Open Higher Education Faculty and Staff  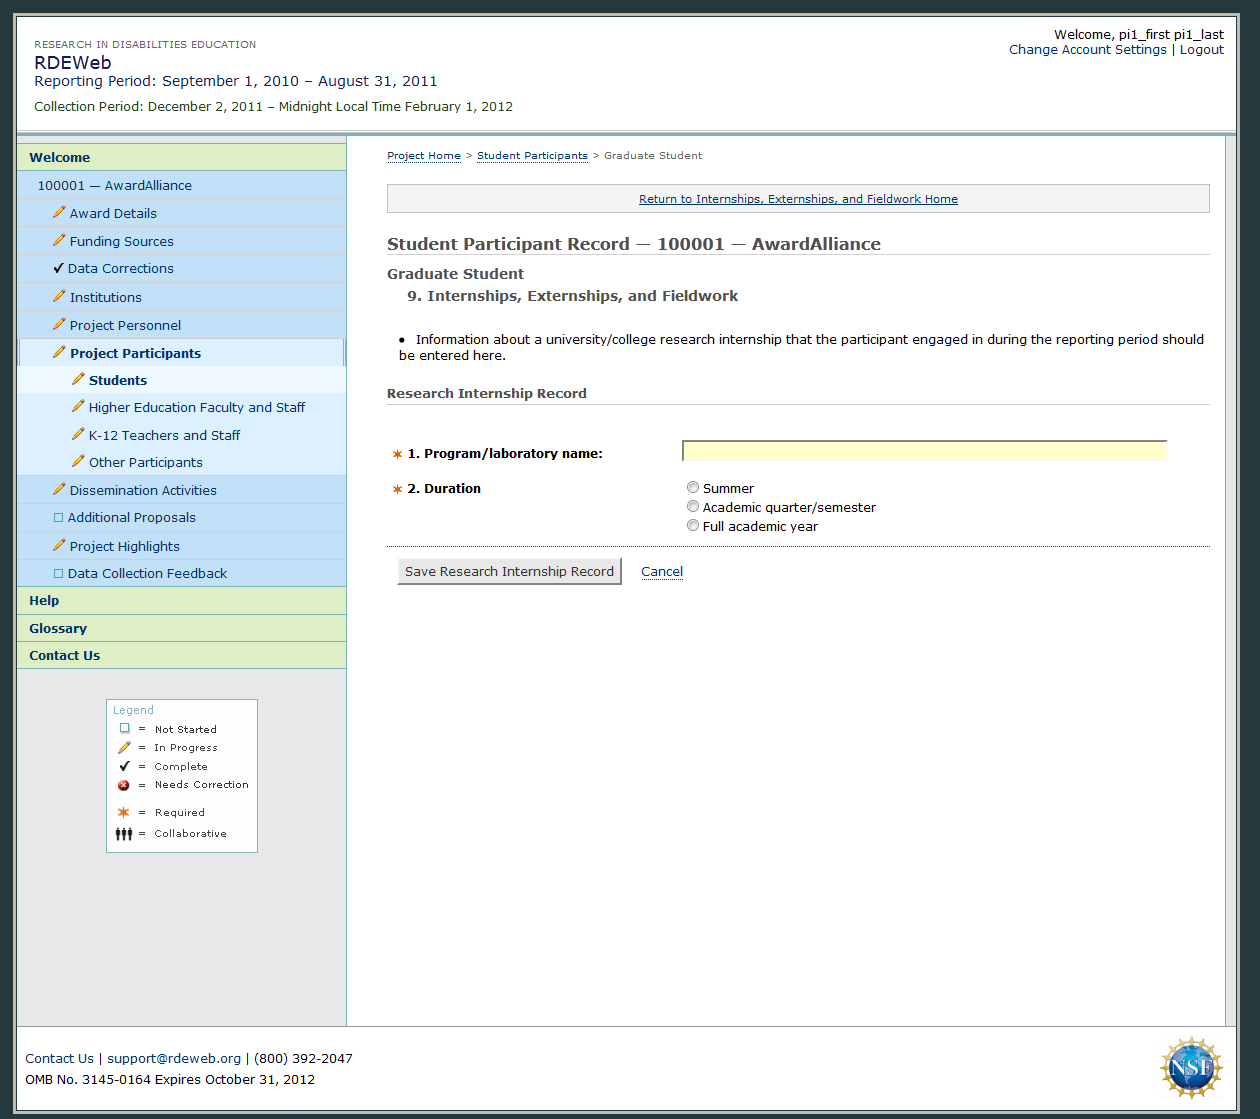tap(196, 408)
